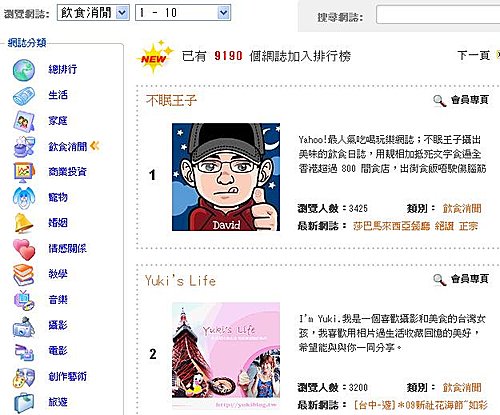Go to next page via 下一頁

pos(473,55)
